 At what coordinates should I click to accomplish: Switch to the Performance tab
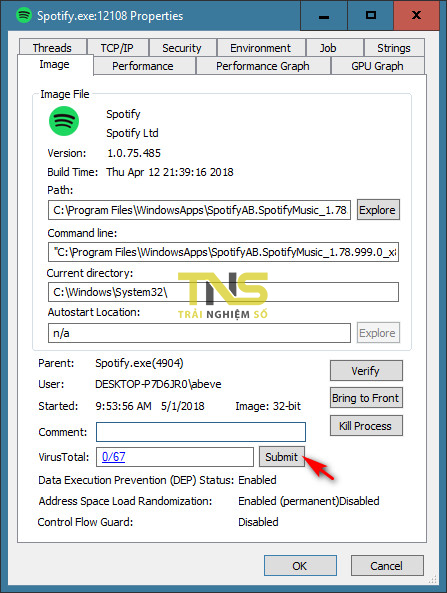[143, 66]
